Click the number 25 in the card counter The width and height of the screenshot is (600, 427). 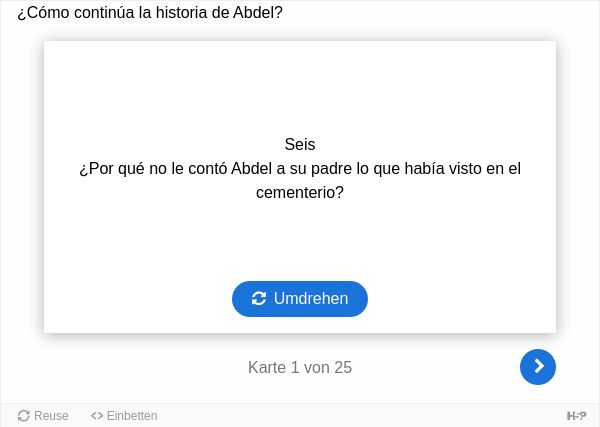tap(343, 367)
